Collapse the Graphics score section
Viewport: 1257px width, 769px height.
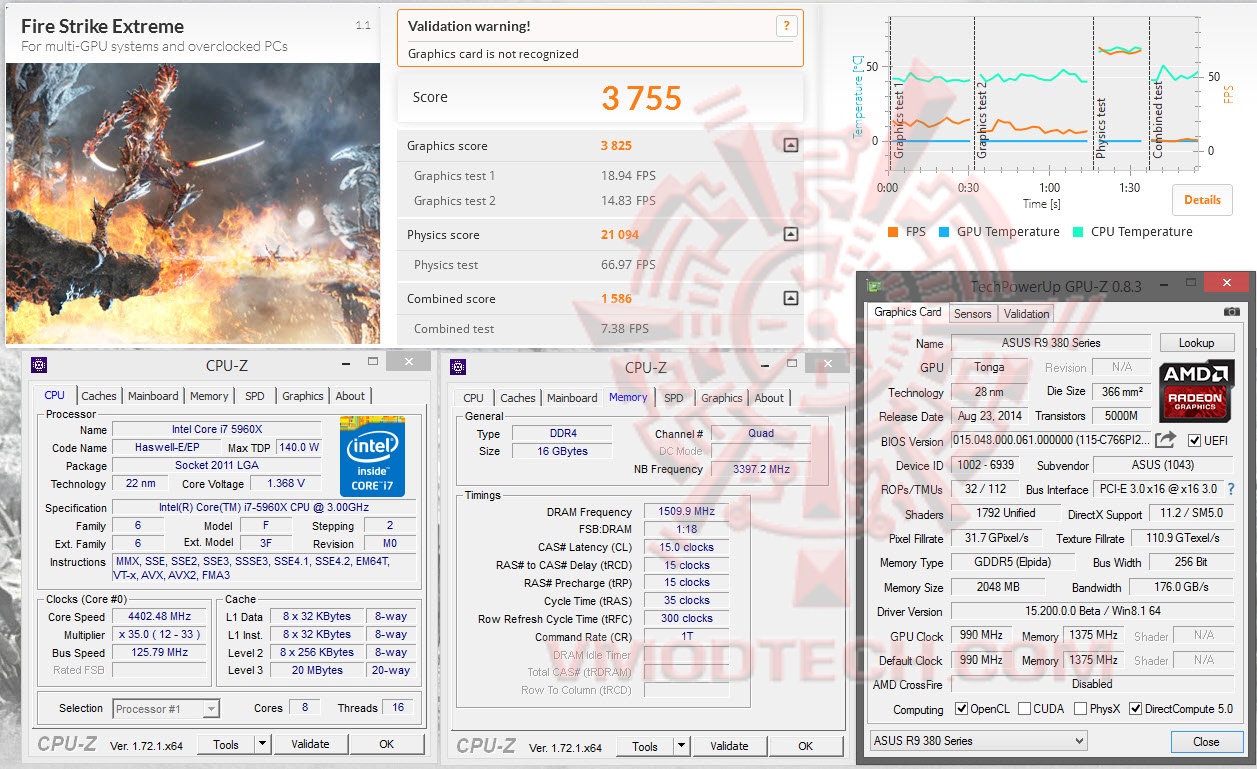point(791,145)
